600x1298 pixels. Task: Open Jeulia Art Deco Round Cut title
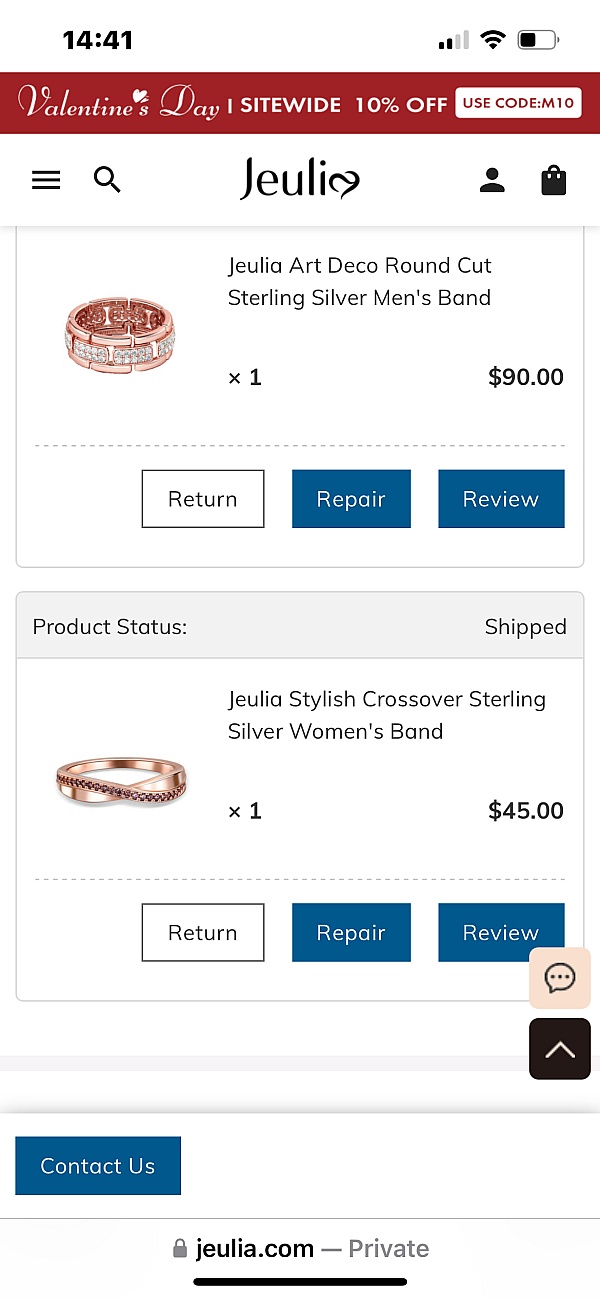coord(360,281)
